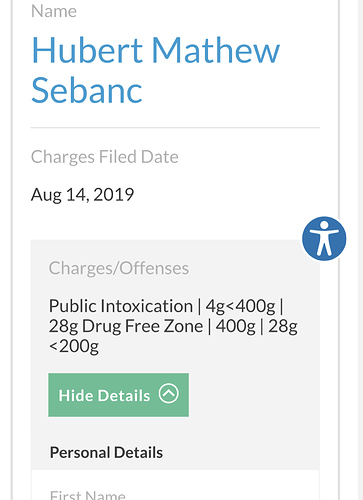Click the Name field label
The height and width of the screenshot is (500, 363).
coord(54,11)
